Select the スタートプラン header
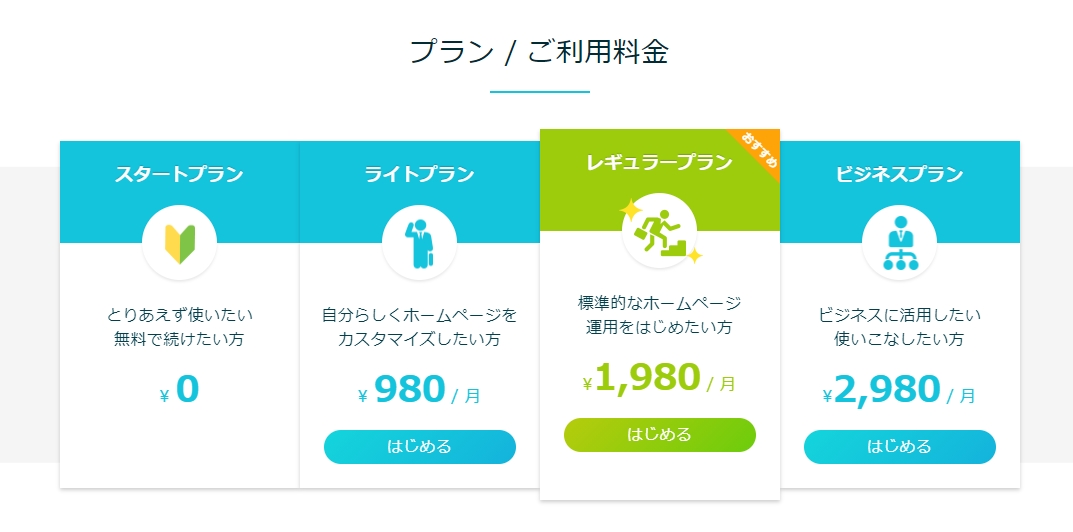This screenshot has height=532, width=1073. pos(179,174)
